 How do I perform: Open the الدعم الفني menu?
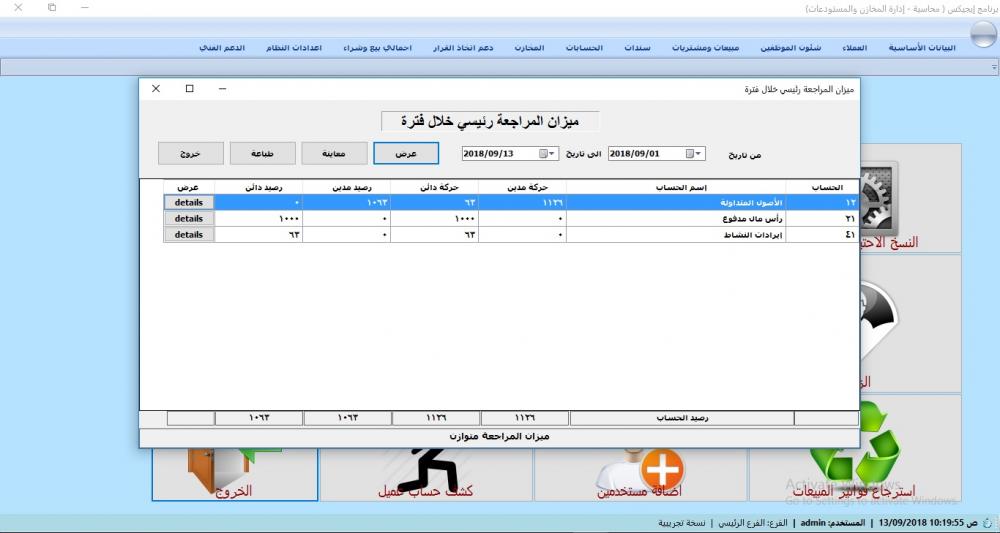[222, 48]
